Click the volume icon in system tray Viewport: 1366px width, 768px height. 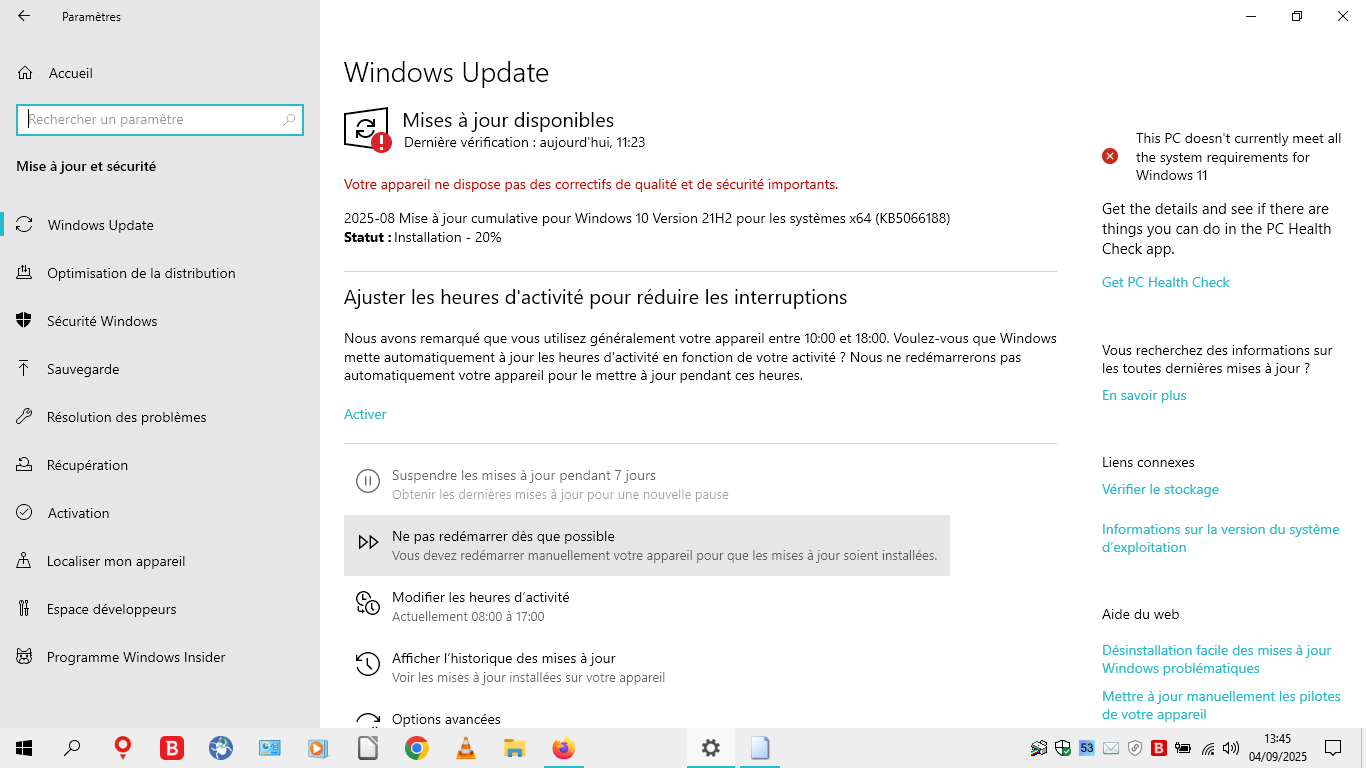tap(1230, 748)
